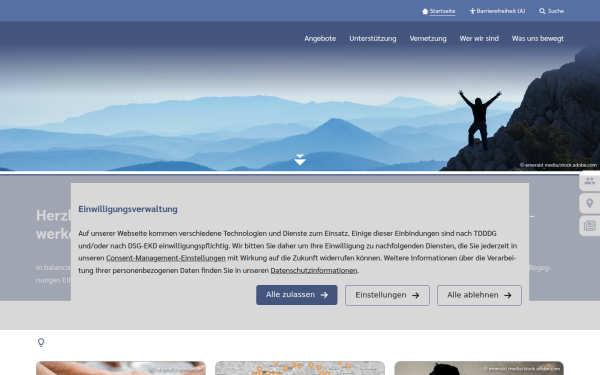Go to Startseite home link
The height and width of the screenshot is (375, 600).
439,11
